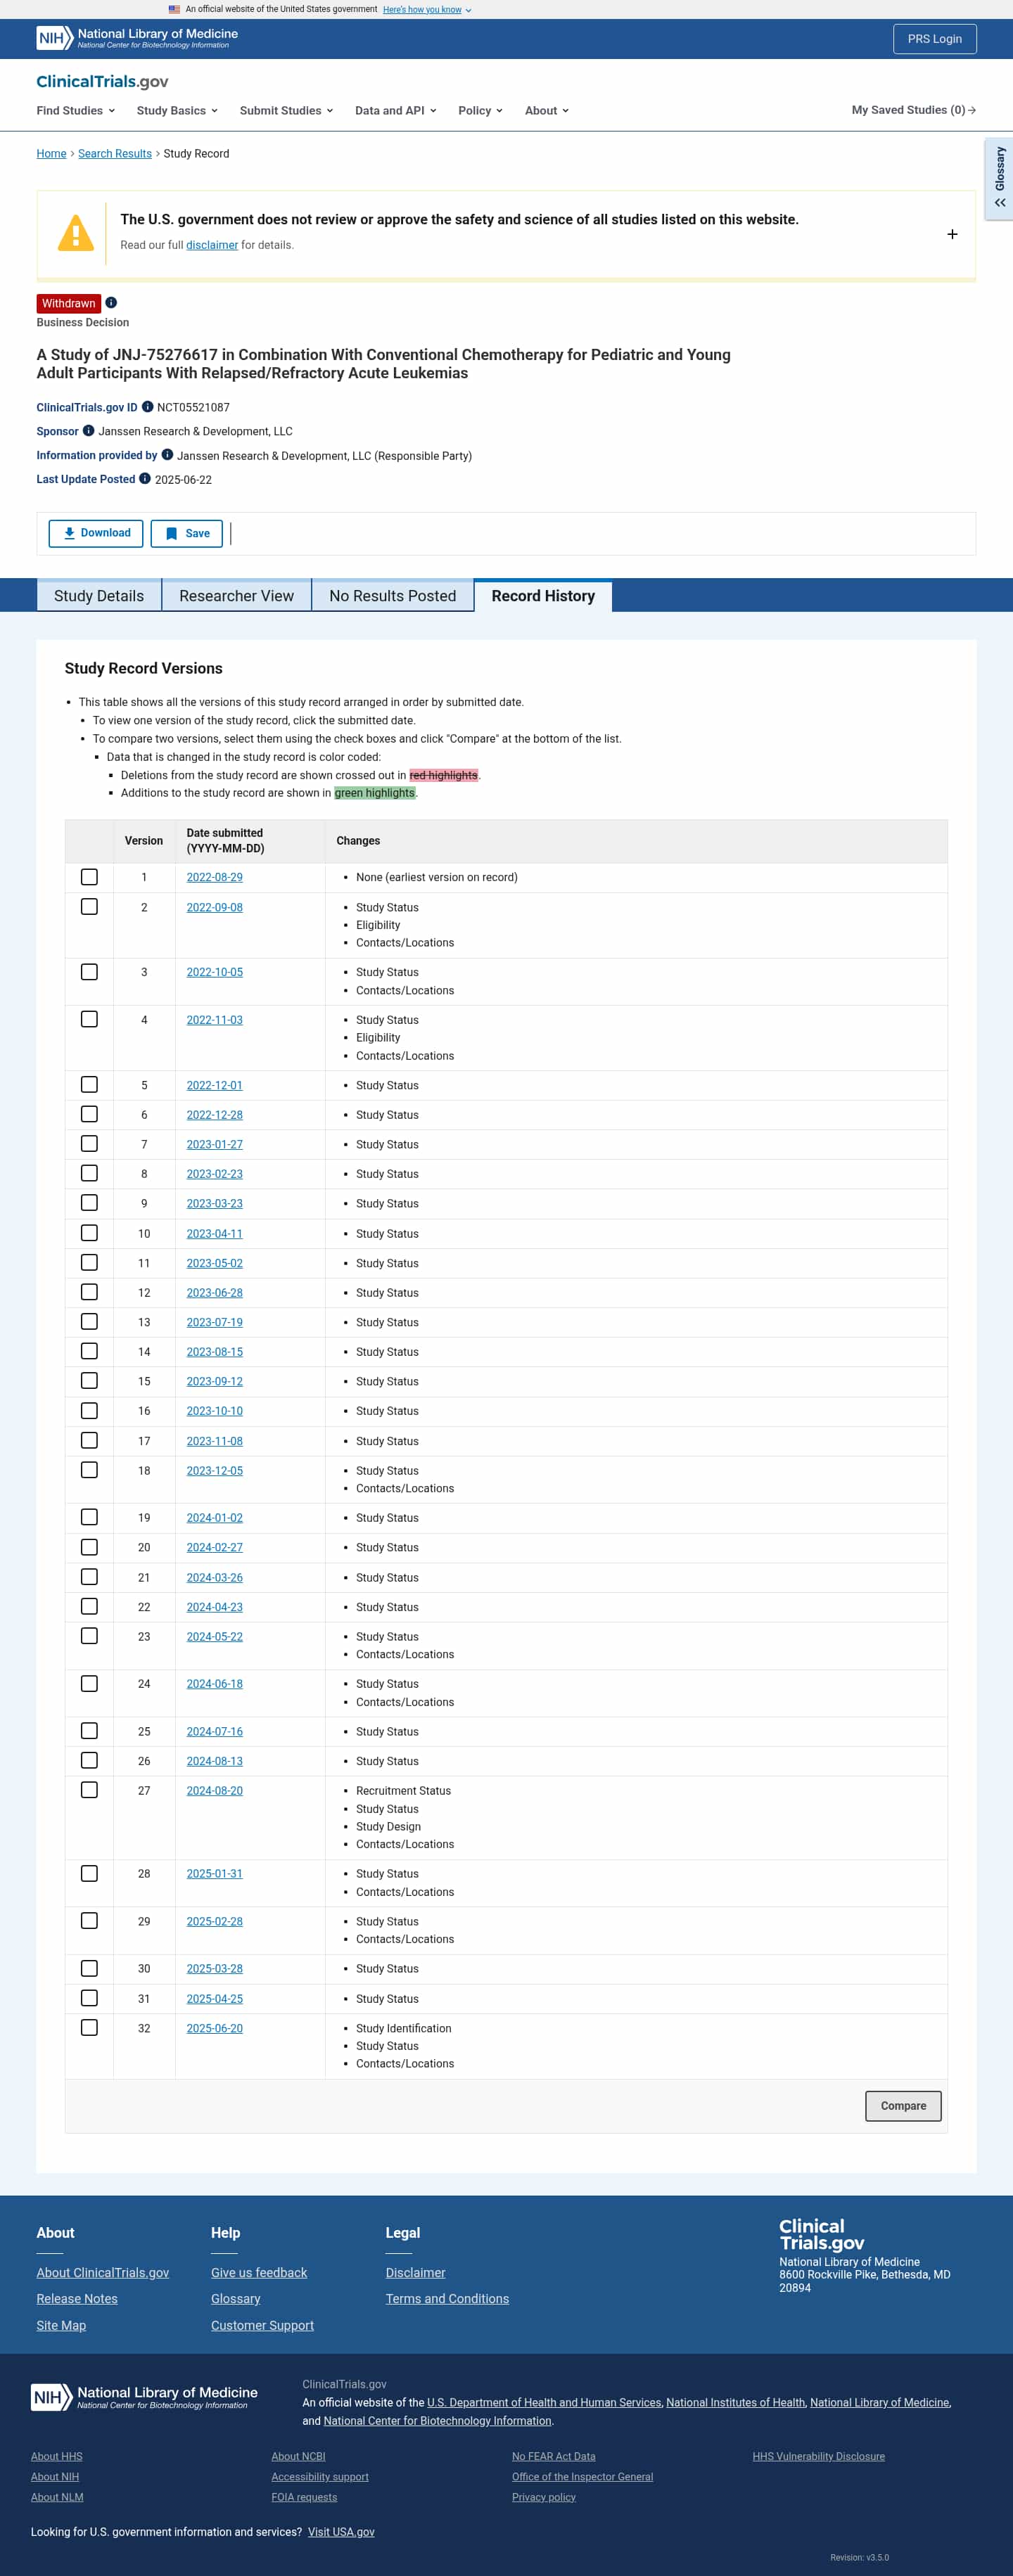Select the No Results Posted tab
This screenshot has height=2576, width=1013.
[x=393, y=596]
